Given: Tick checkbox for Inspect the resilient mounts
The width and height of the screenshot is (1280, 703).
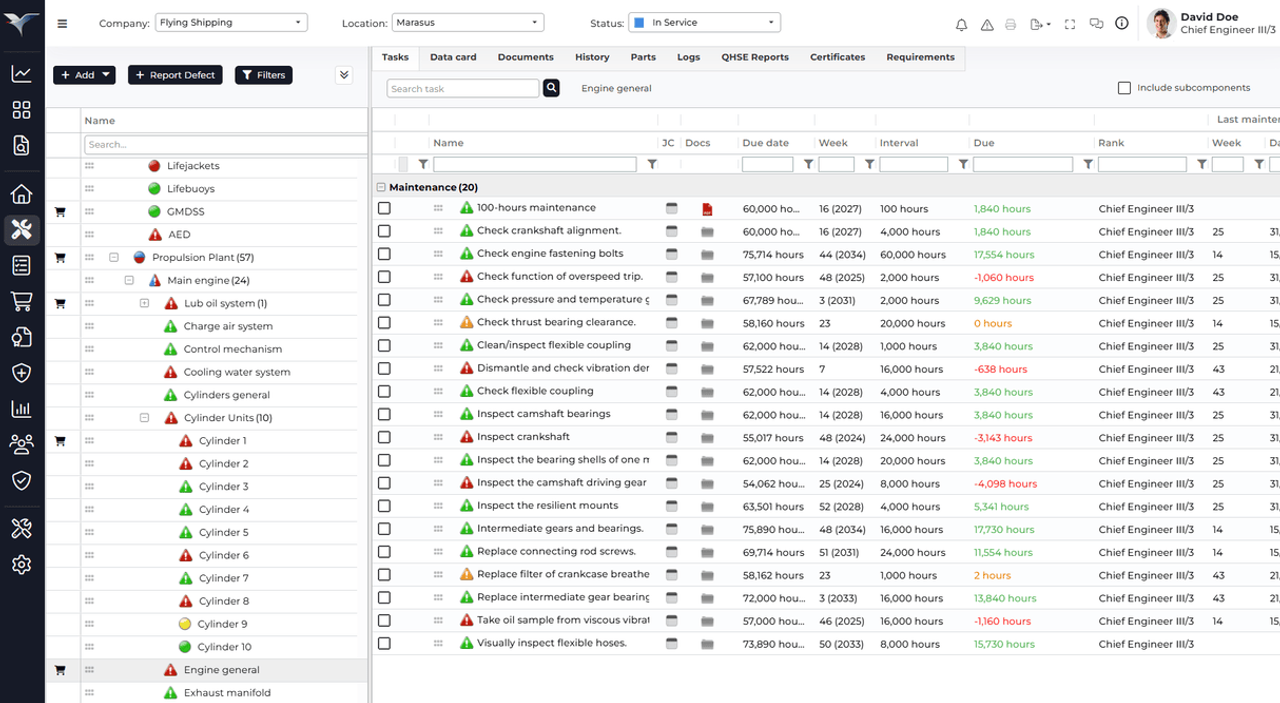Looking at the screenshot, I should tap(384, 506).
